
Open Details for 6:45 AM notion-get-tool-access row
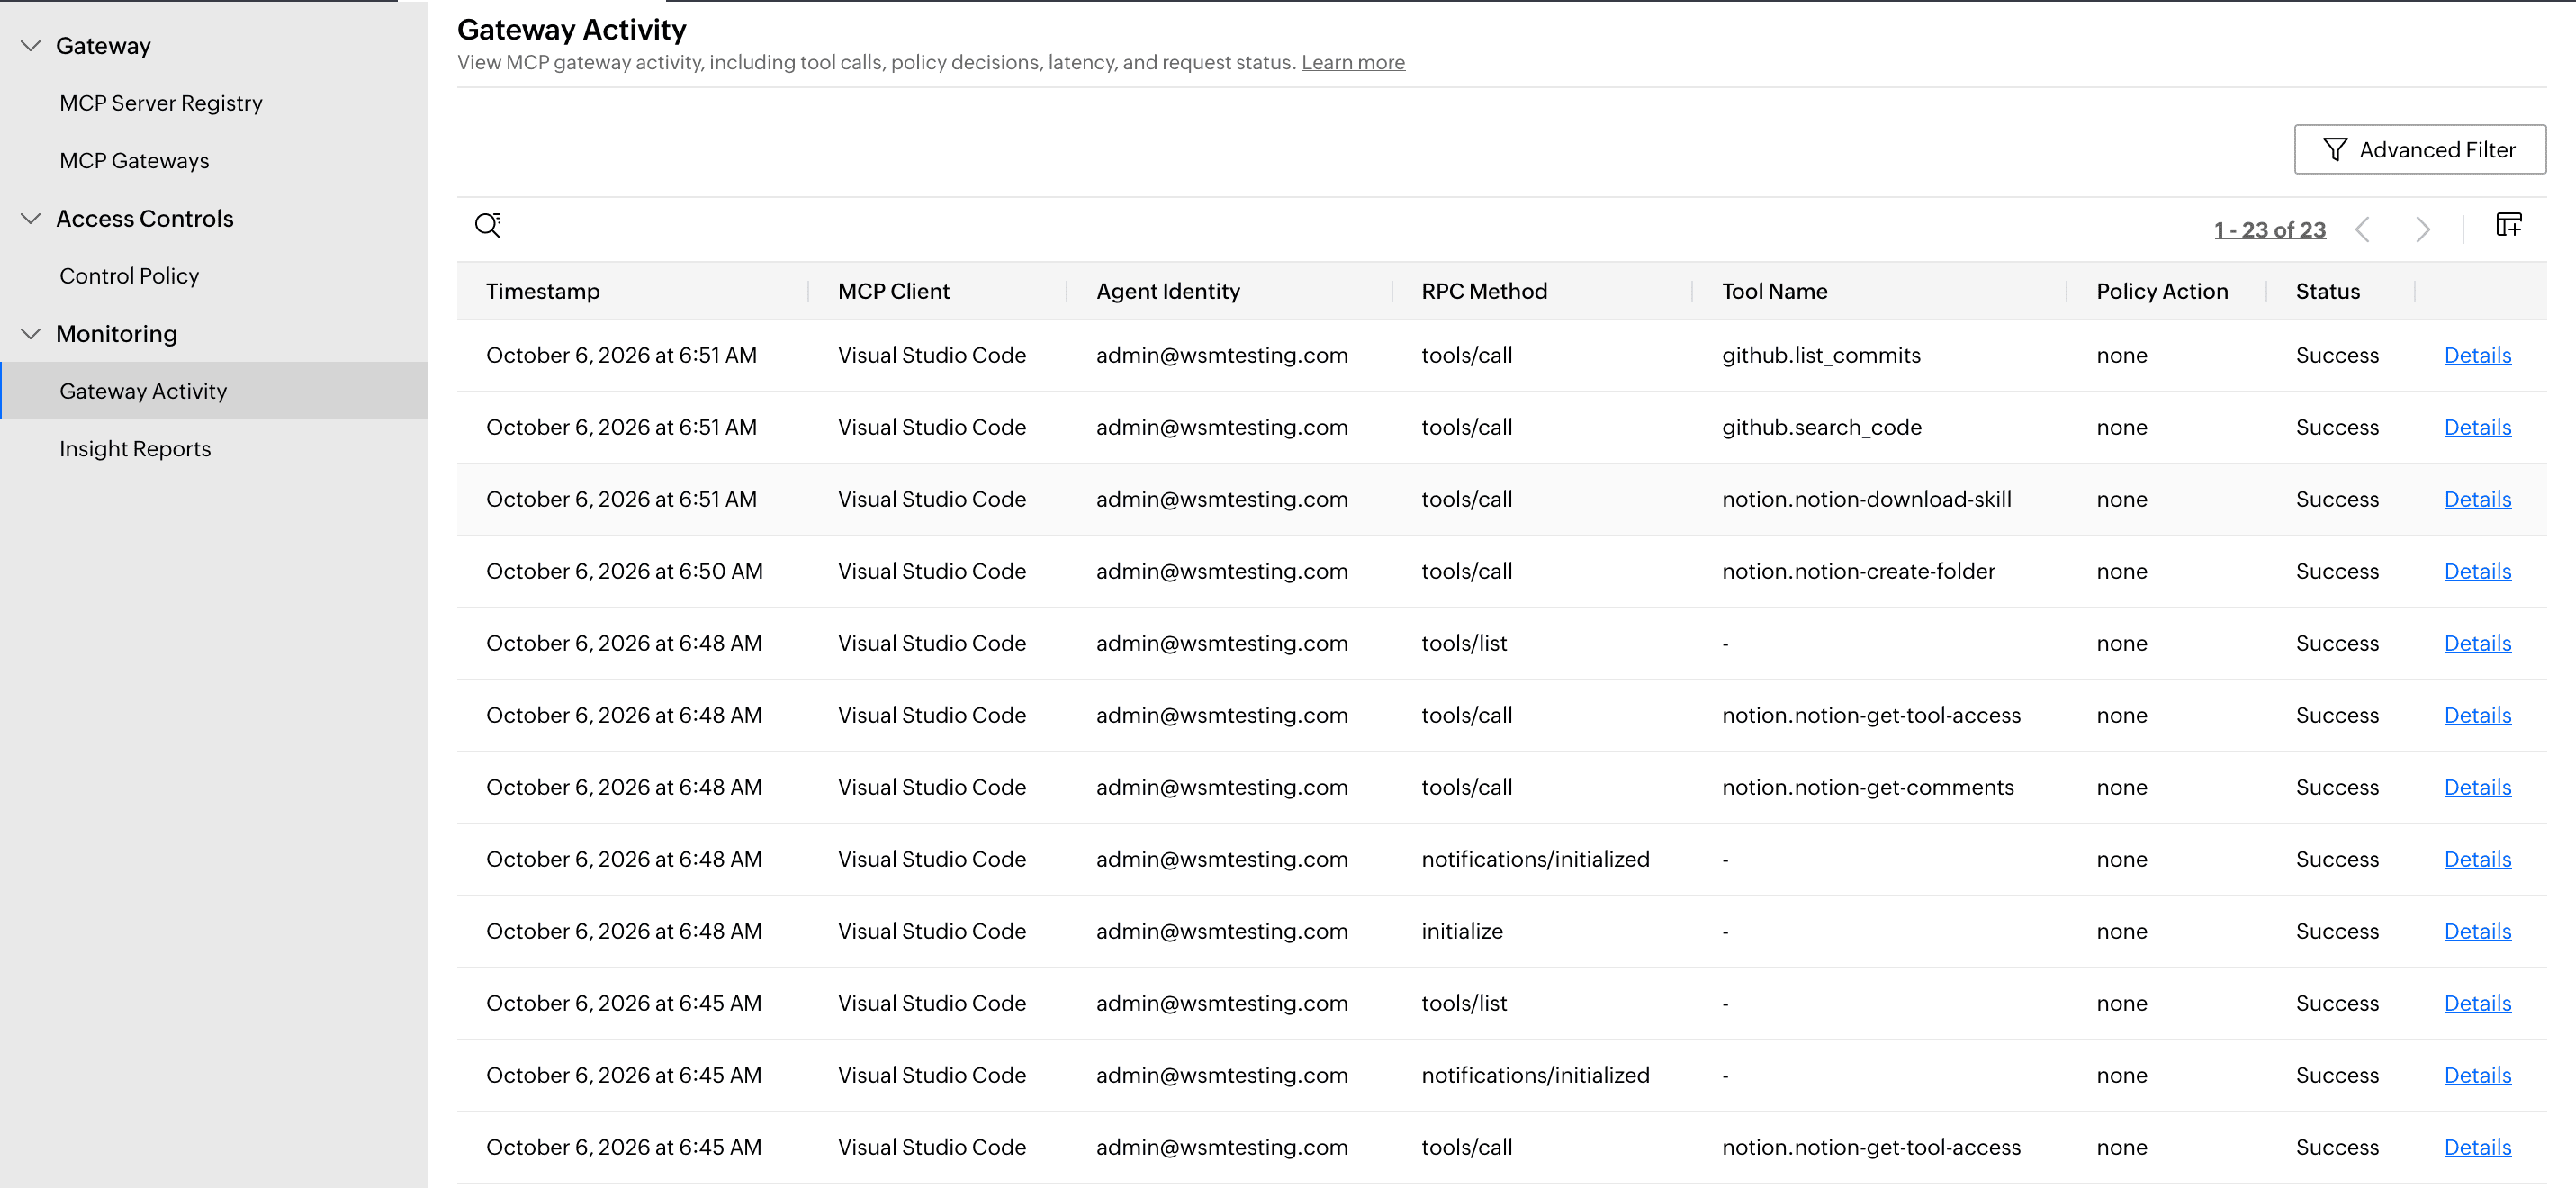[2477, 1147]
